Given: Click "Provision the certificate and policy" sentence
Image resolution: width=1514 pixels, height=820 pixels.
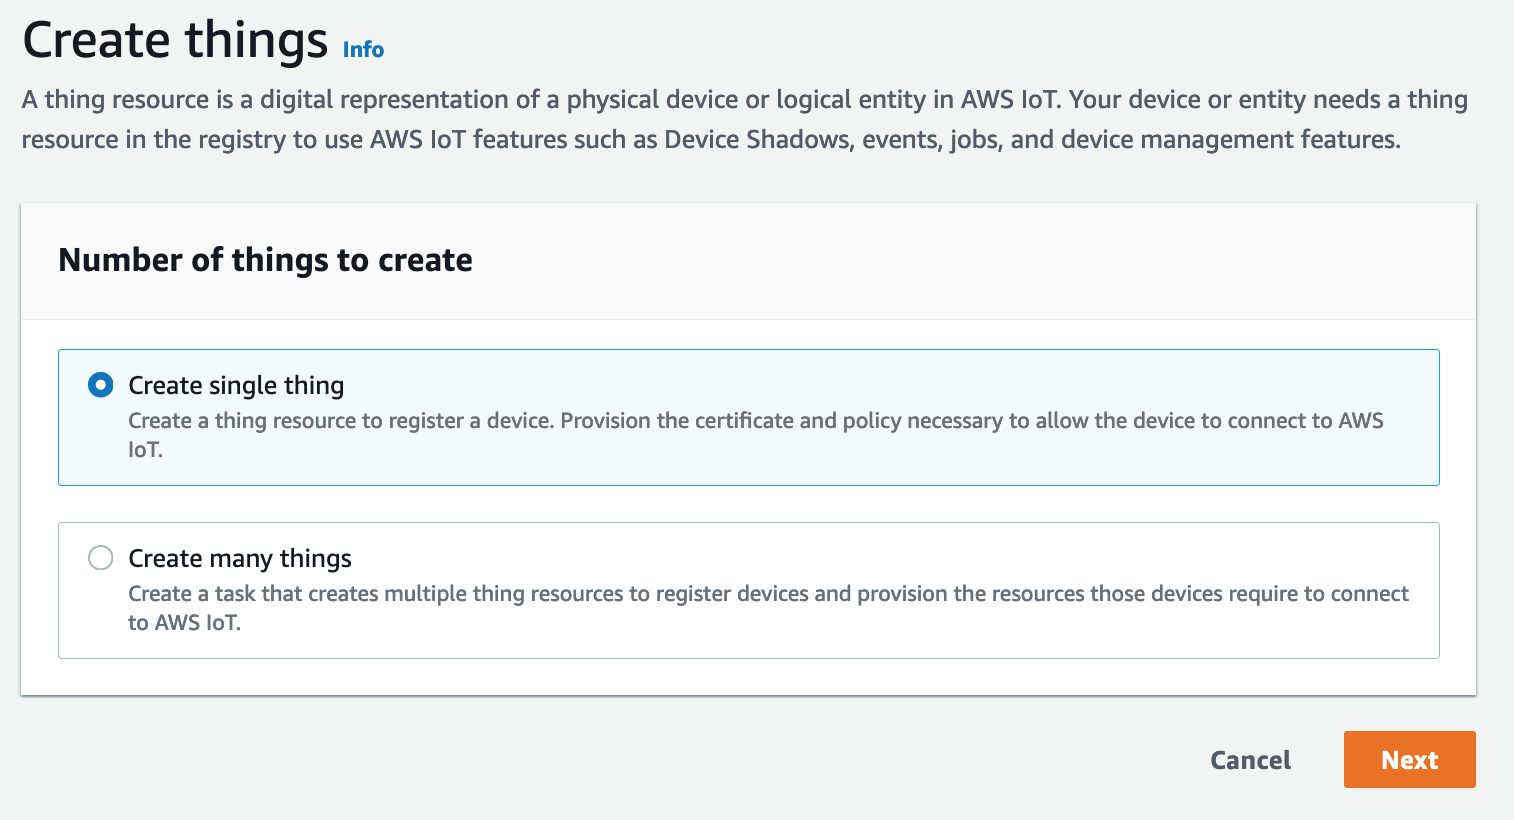Looking at the screenshot, I should point(780,421).
